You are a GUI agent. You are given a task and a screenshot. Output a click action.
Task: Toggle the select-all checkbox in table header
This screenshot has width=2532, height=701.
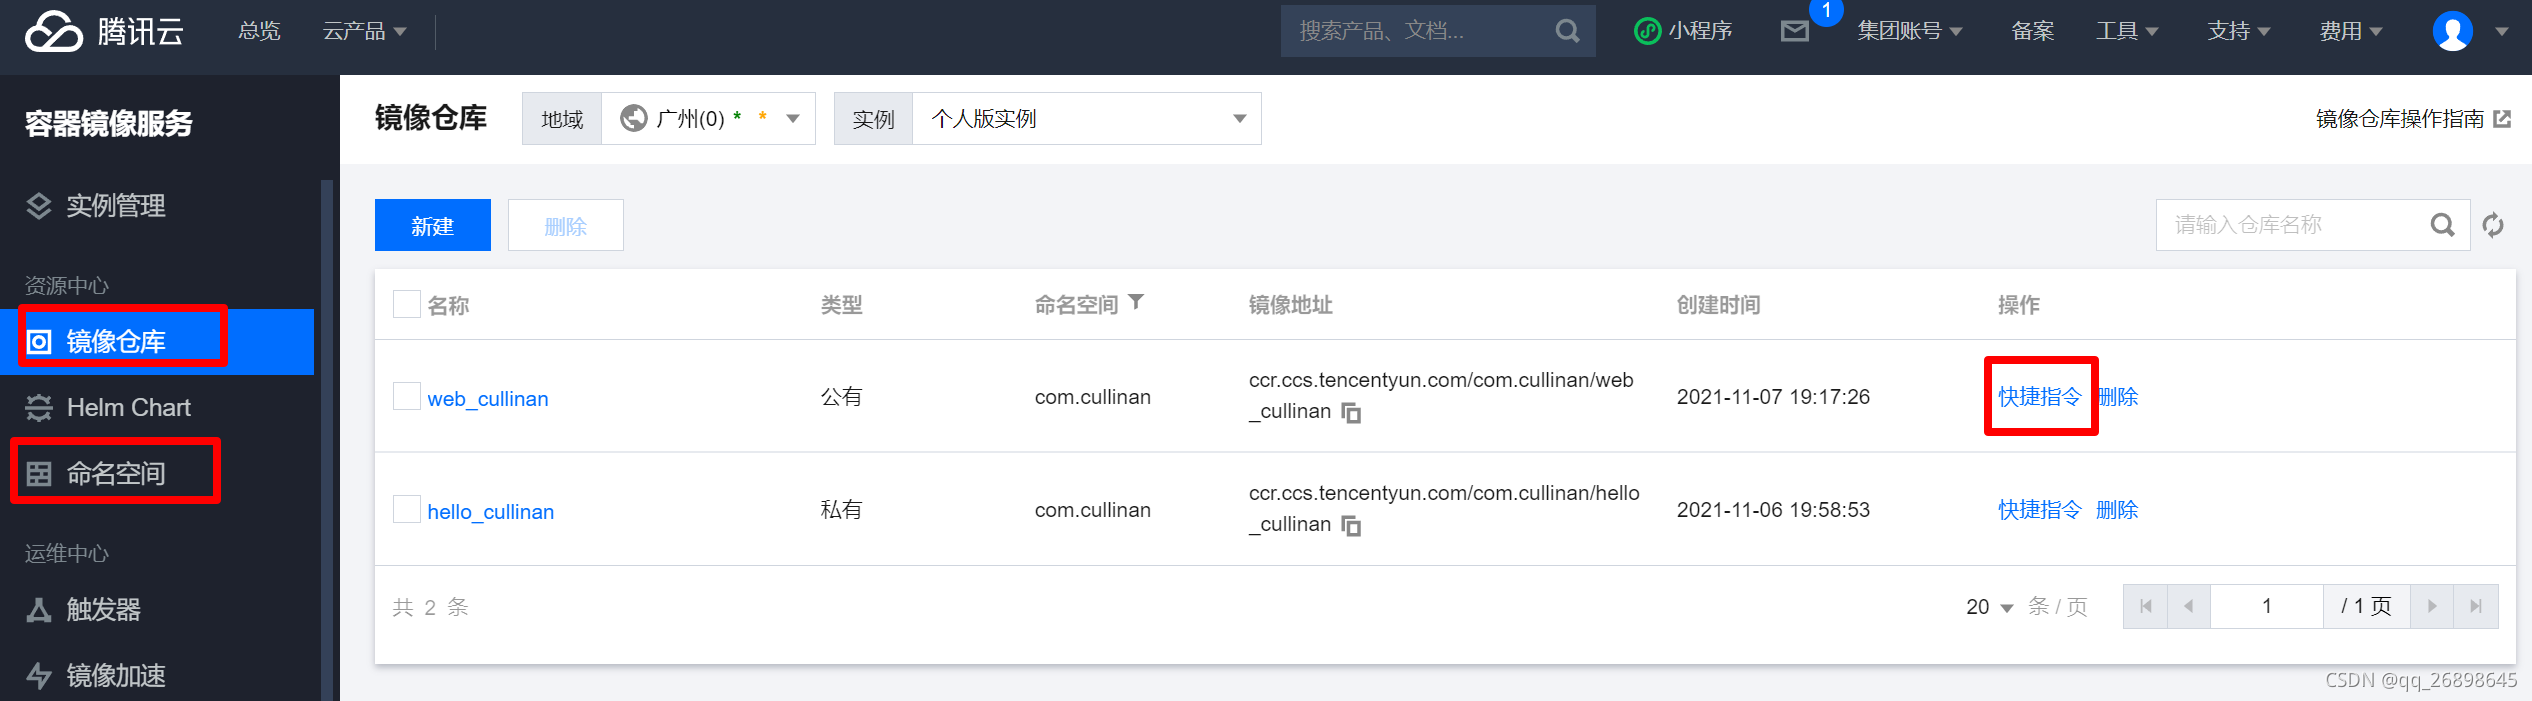(x=406, y=304)
